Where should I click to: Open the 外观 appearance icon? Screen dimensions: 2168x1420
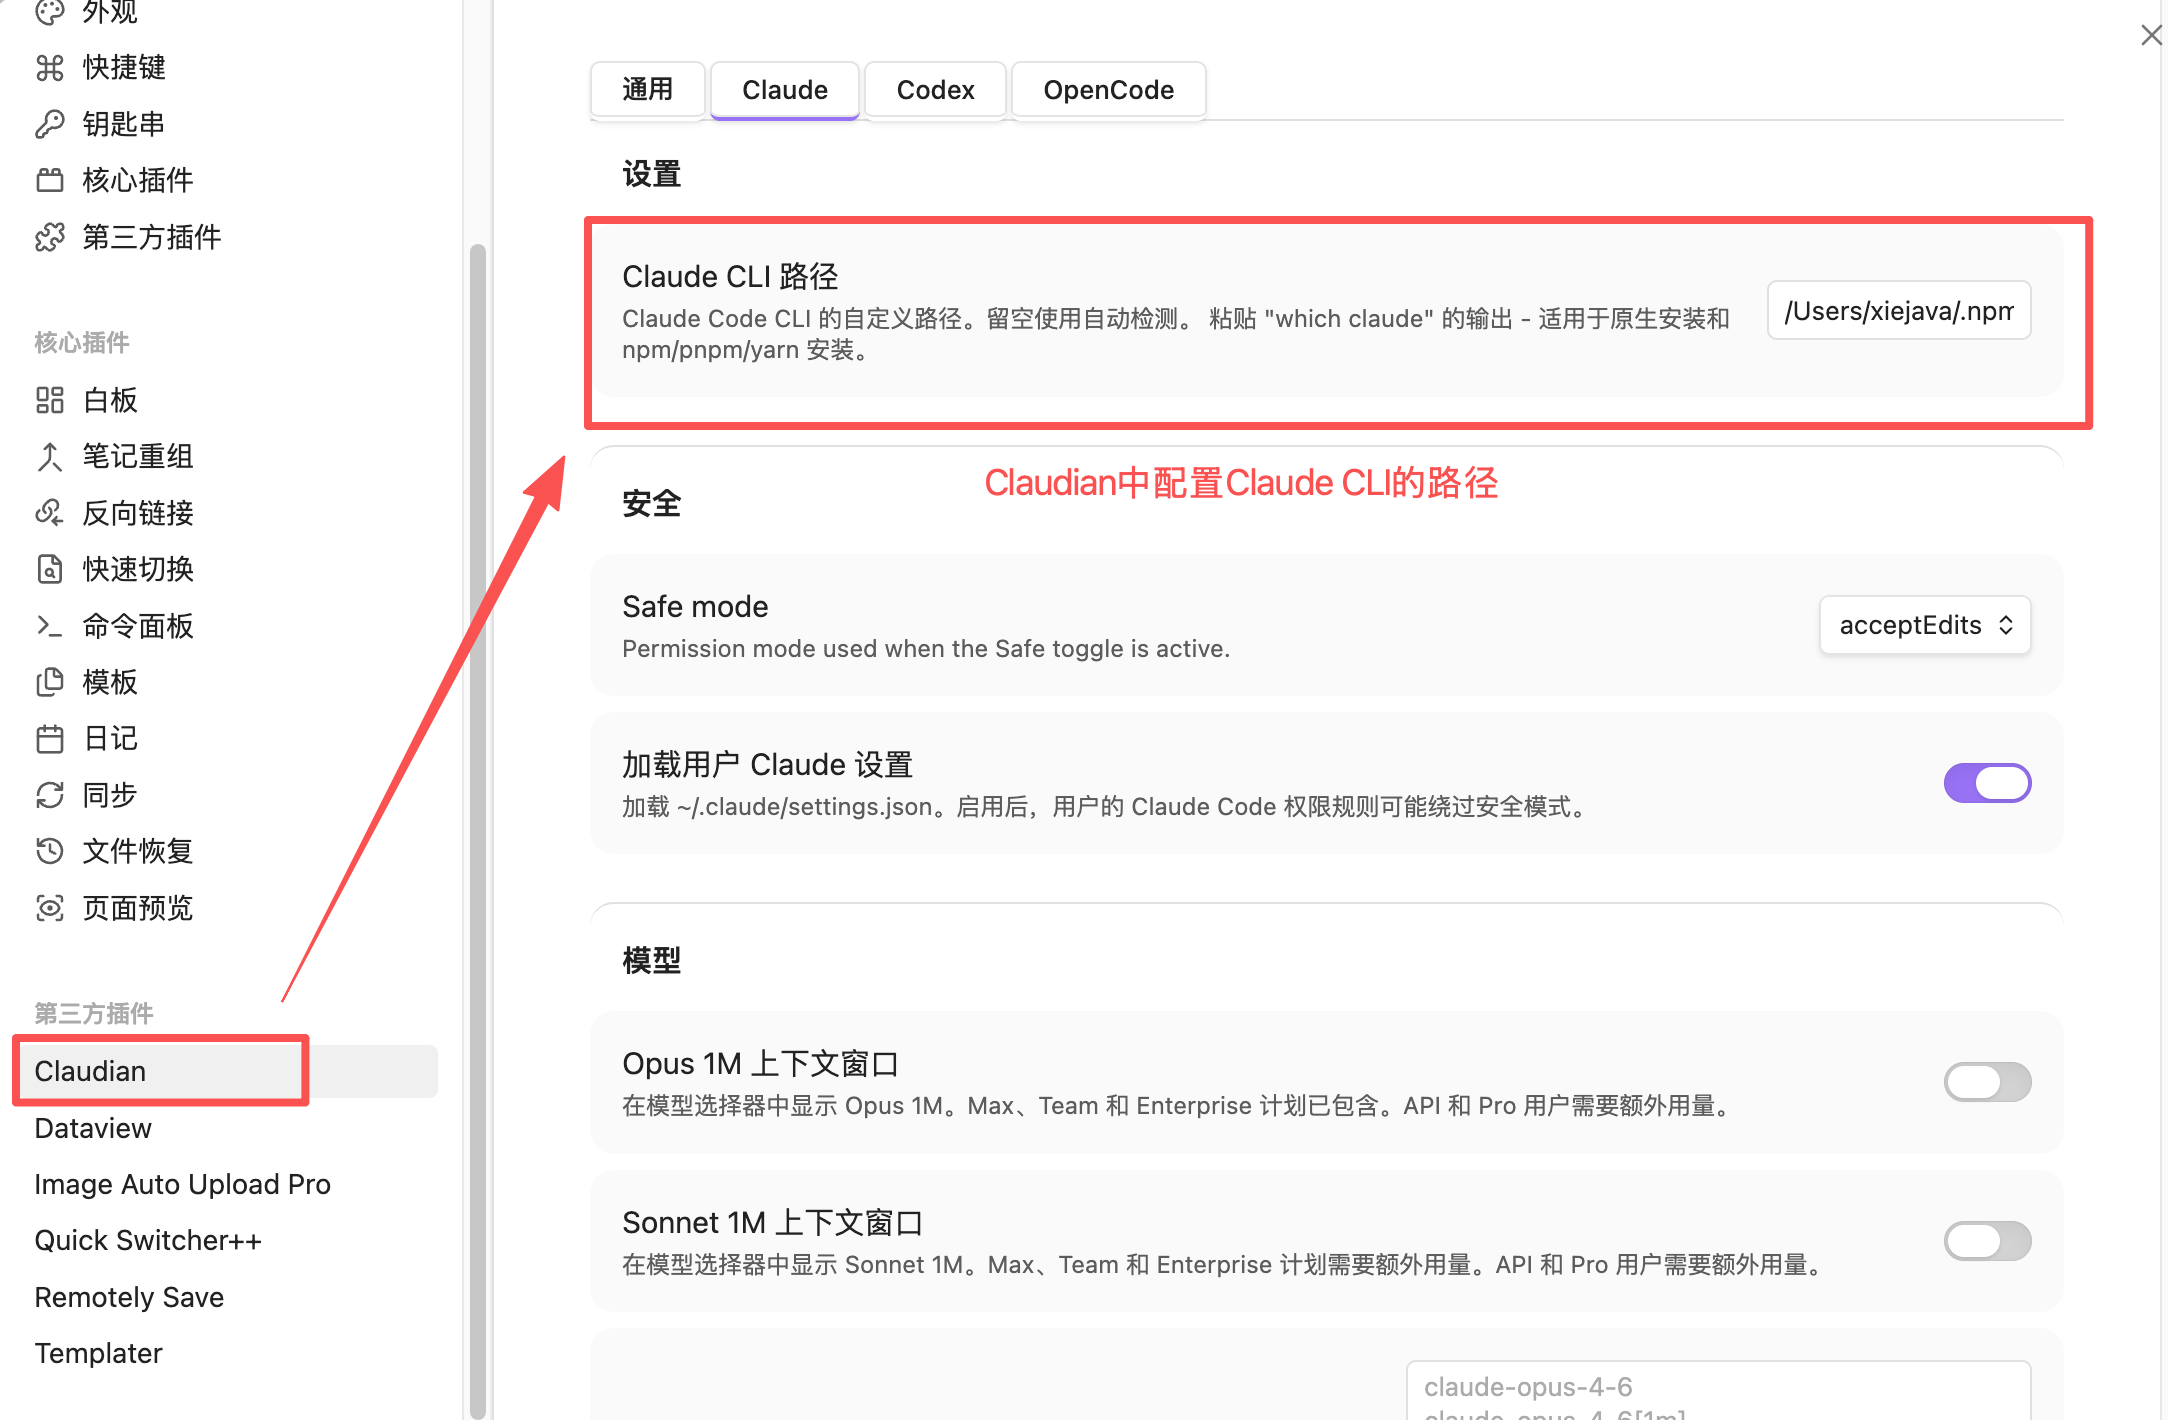(x=50, y=12)
